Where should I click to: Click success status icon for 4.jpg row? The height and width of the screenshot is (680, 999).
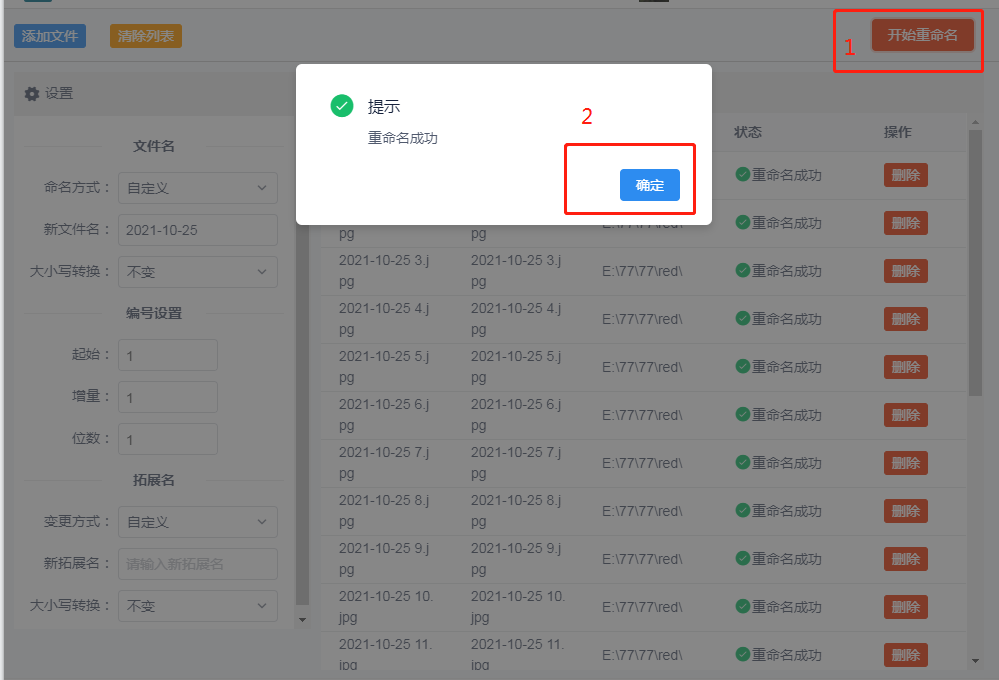pyautogui.click(x=742, y=318)
